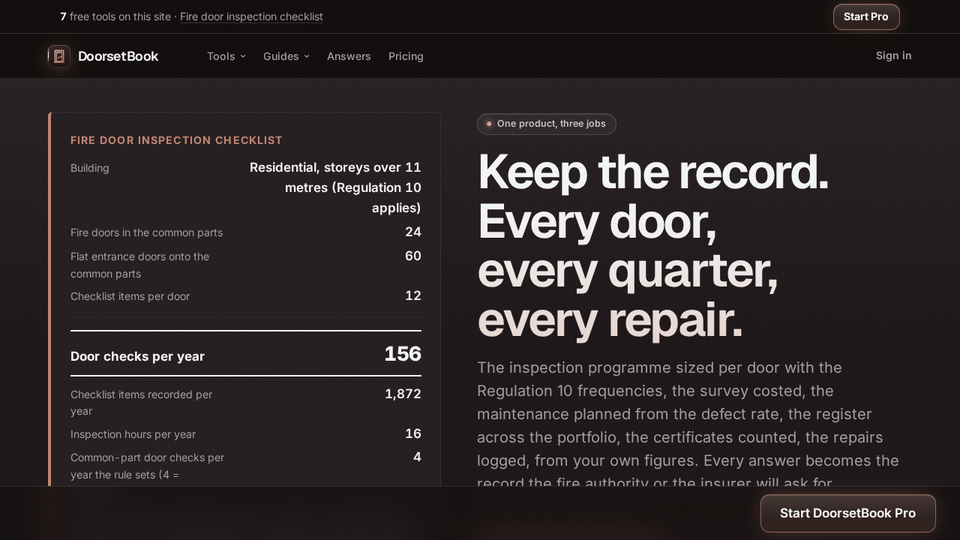The width and height of the screenshot is (960, 540).
Task: Click the Building value 'Residential, storeys over 11 metres'
Action: click(335, 187)
